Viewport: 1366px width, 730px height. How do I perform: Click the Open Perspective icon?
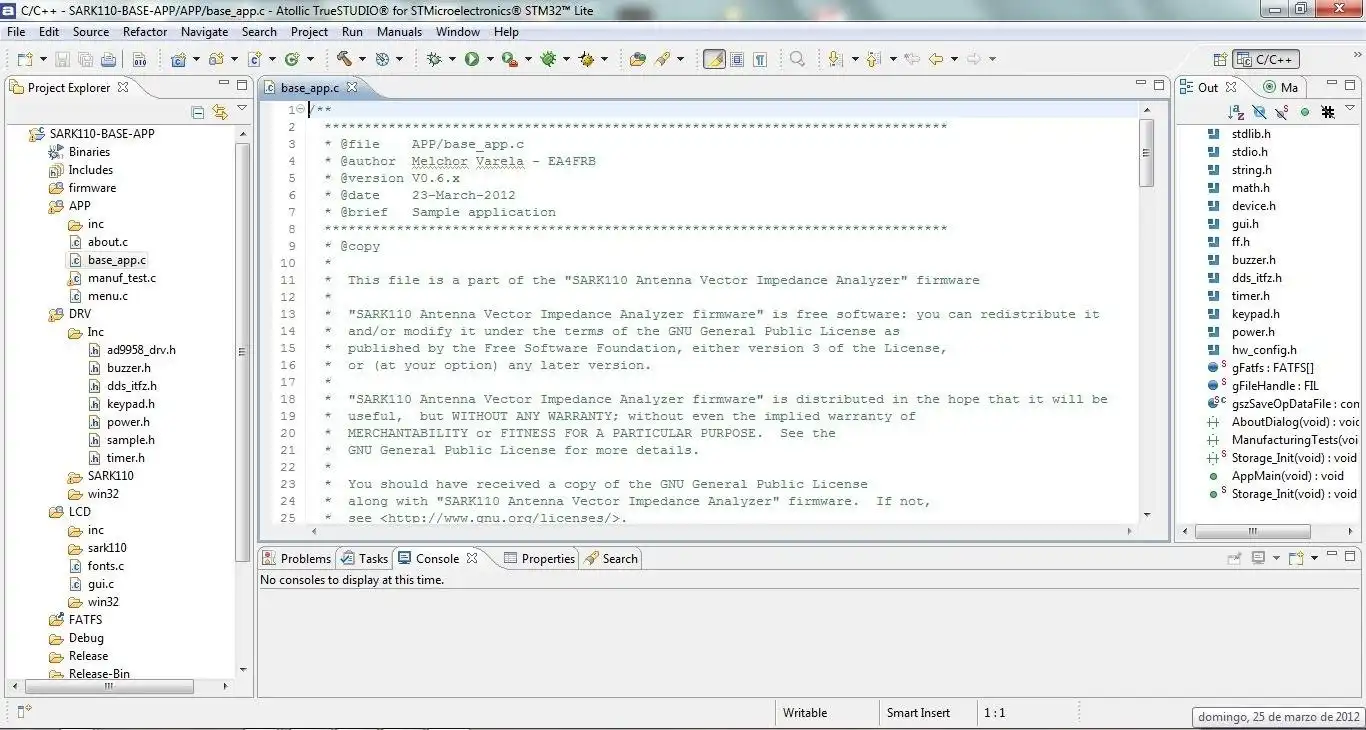(1219, 60)
